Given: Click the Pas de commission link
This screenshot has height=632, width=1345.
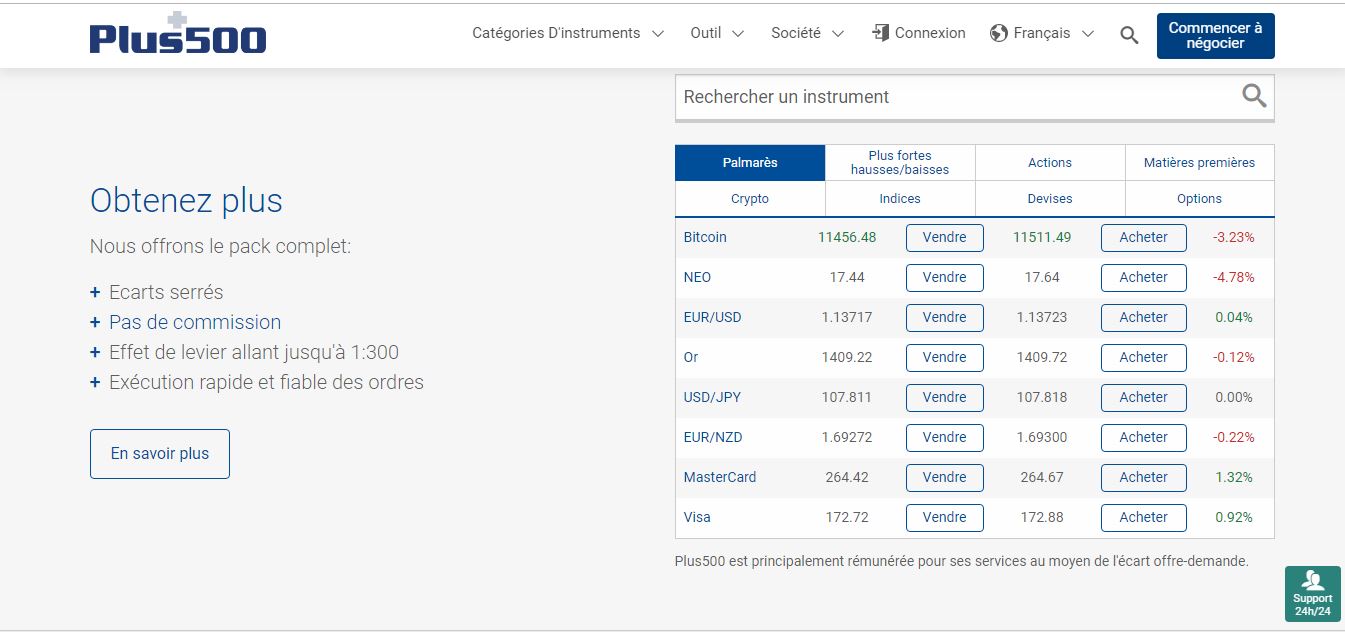Looking at the screenshot, I should (195, 322).
